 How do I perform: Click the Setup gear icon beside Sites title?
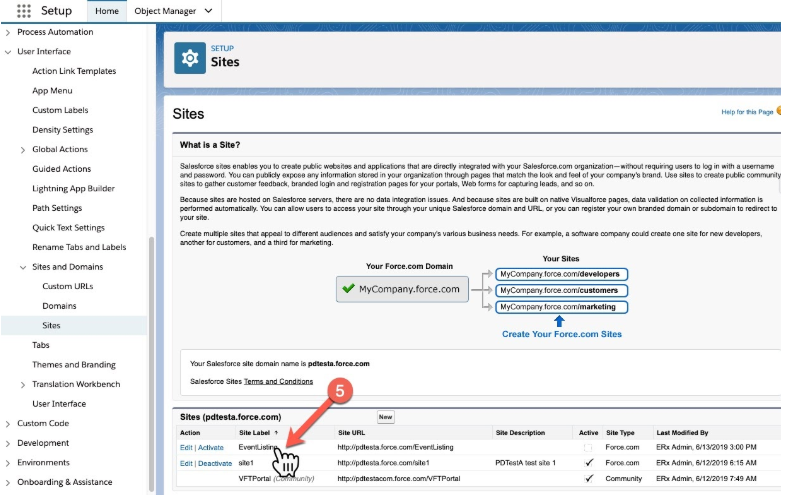[187, 58]
